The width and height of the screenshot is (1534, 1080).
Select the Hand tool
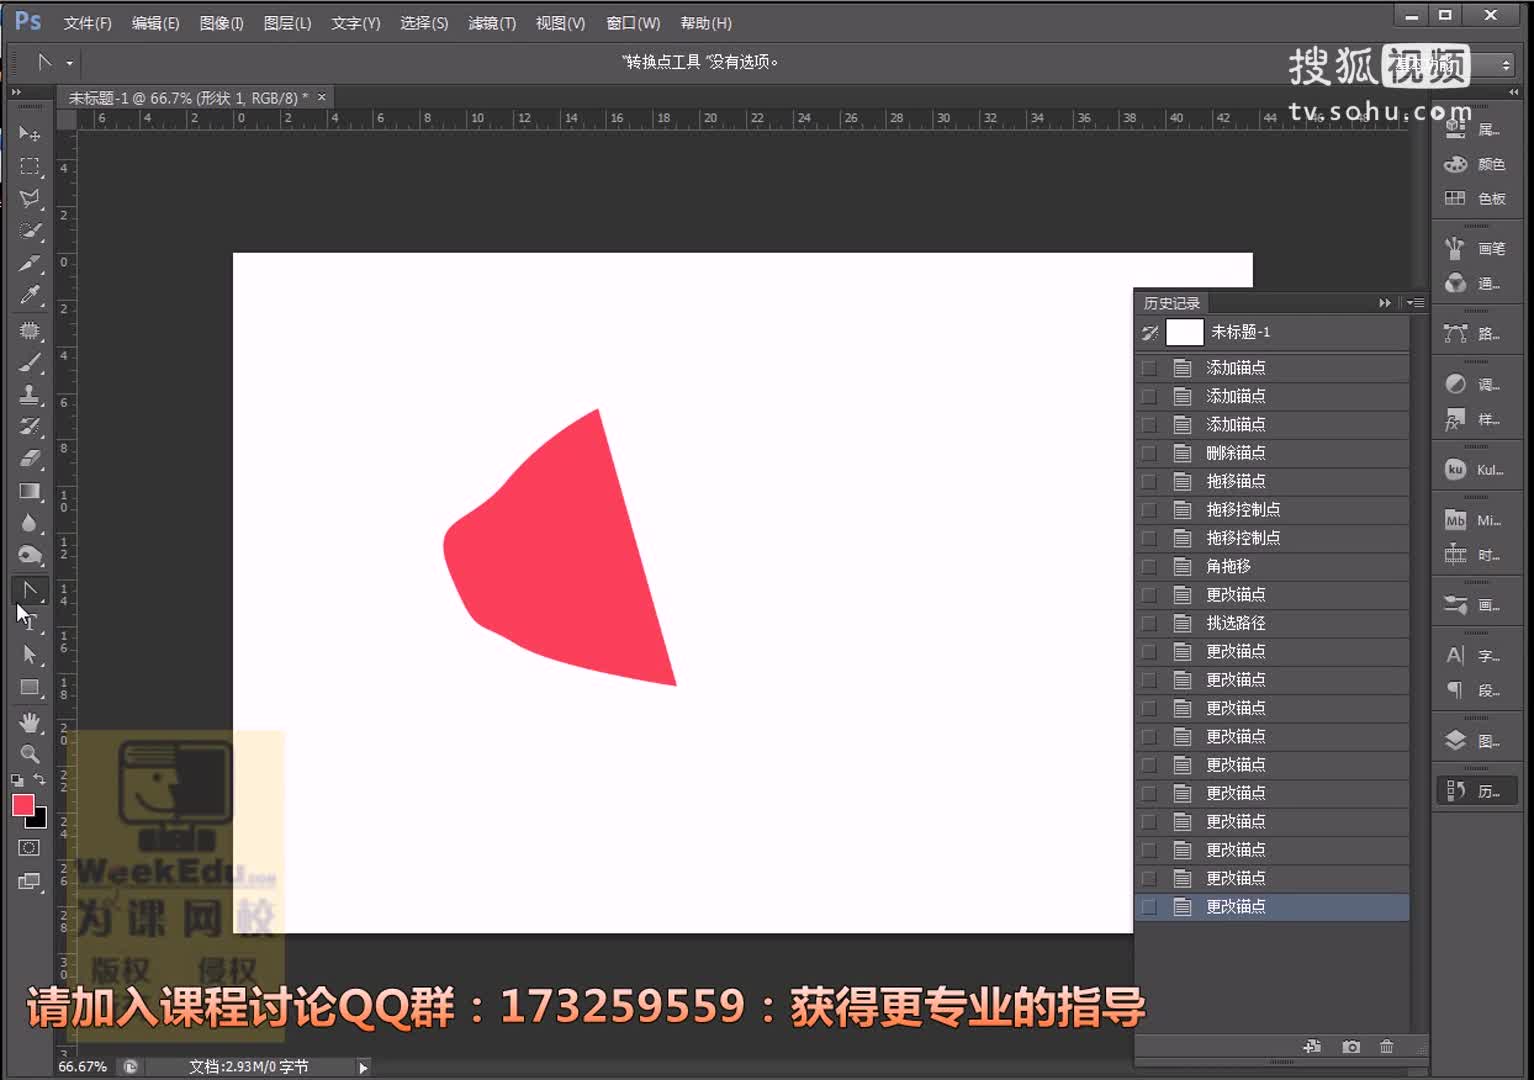click(x=30, y=722)
